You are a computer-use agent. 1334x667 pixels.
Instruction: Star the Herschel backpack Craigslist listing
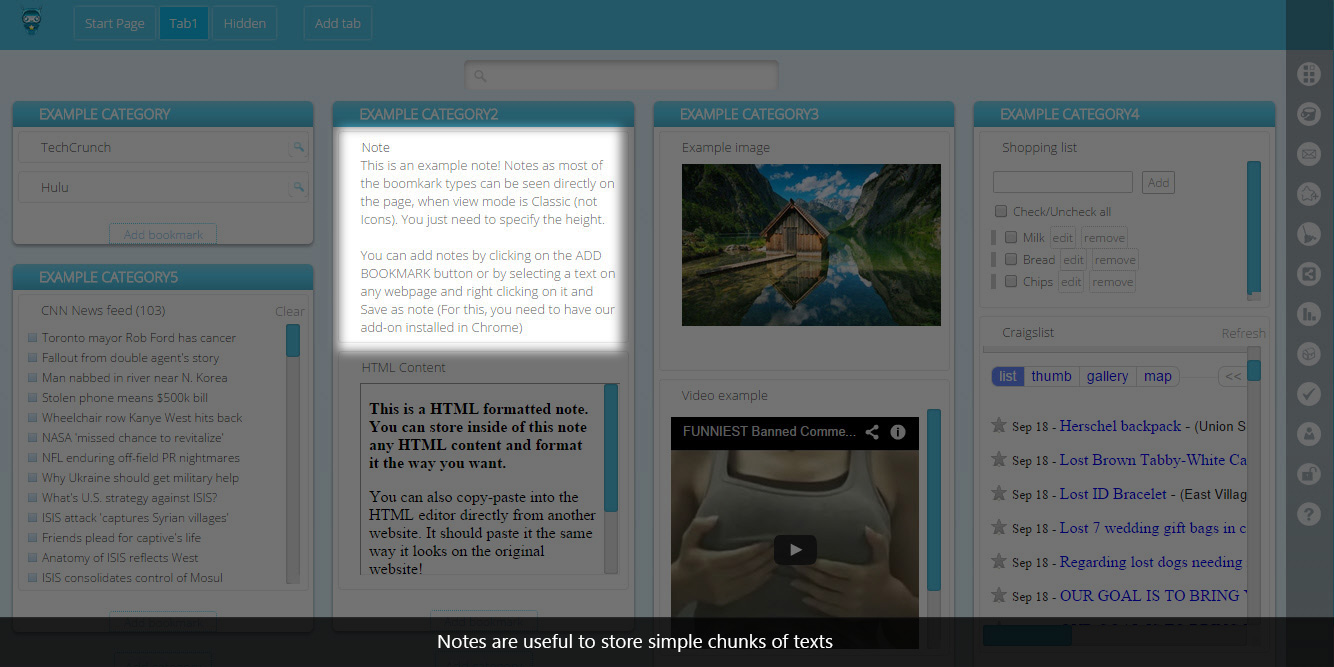[x=998, y=426]
